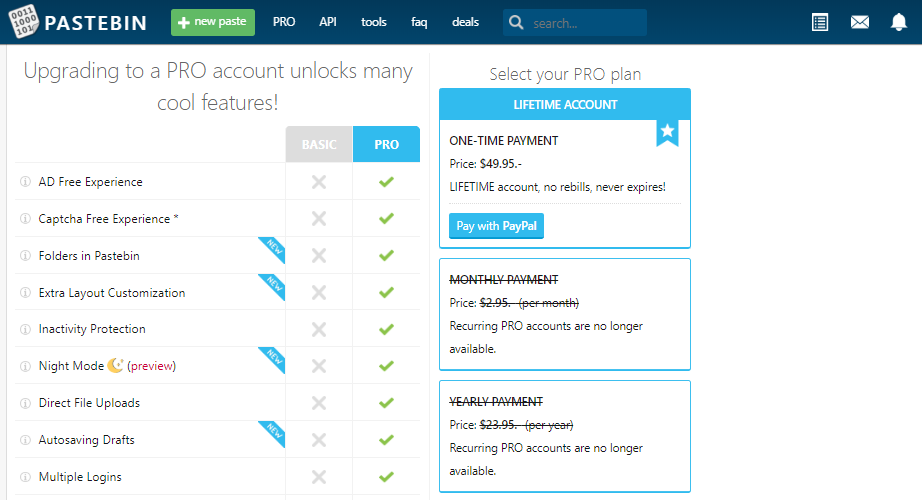
Task: Click the $49.95 price text
Action: (501, 164)
